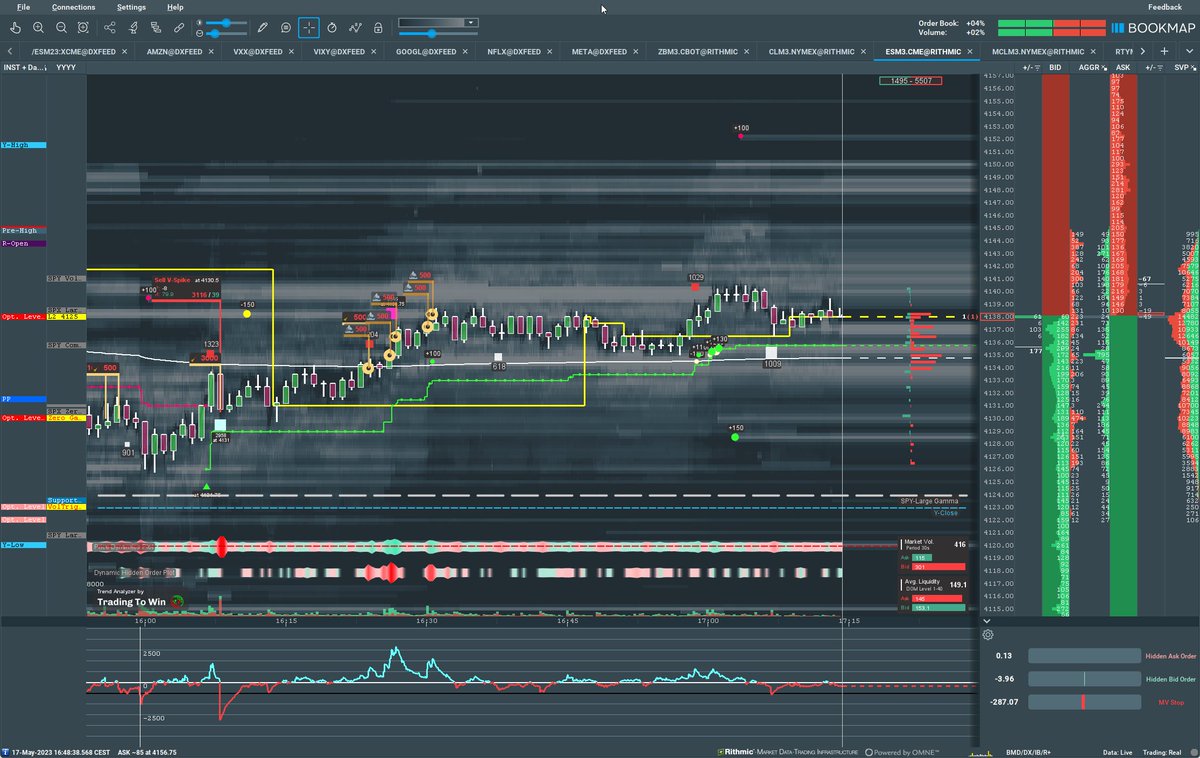1200x758 pixels.
Task: Click the speech bubble notes icon
Action: tap(286, 27)
